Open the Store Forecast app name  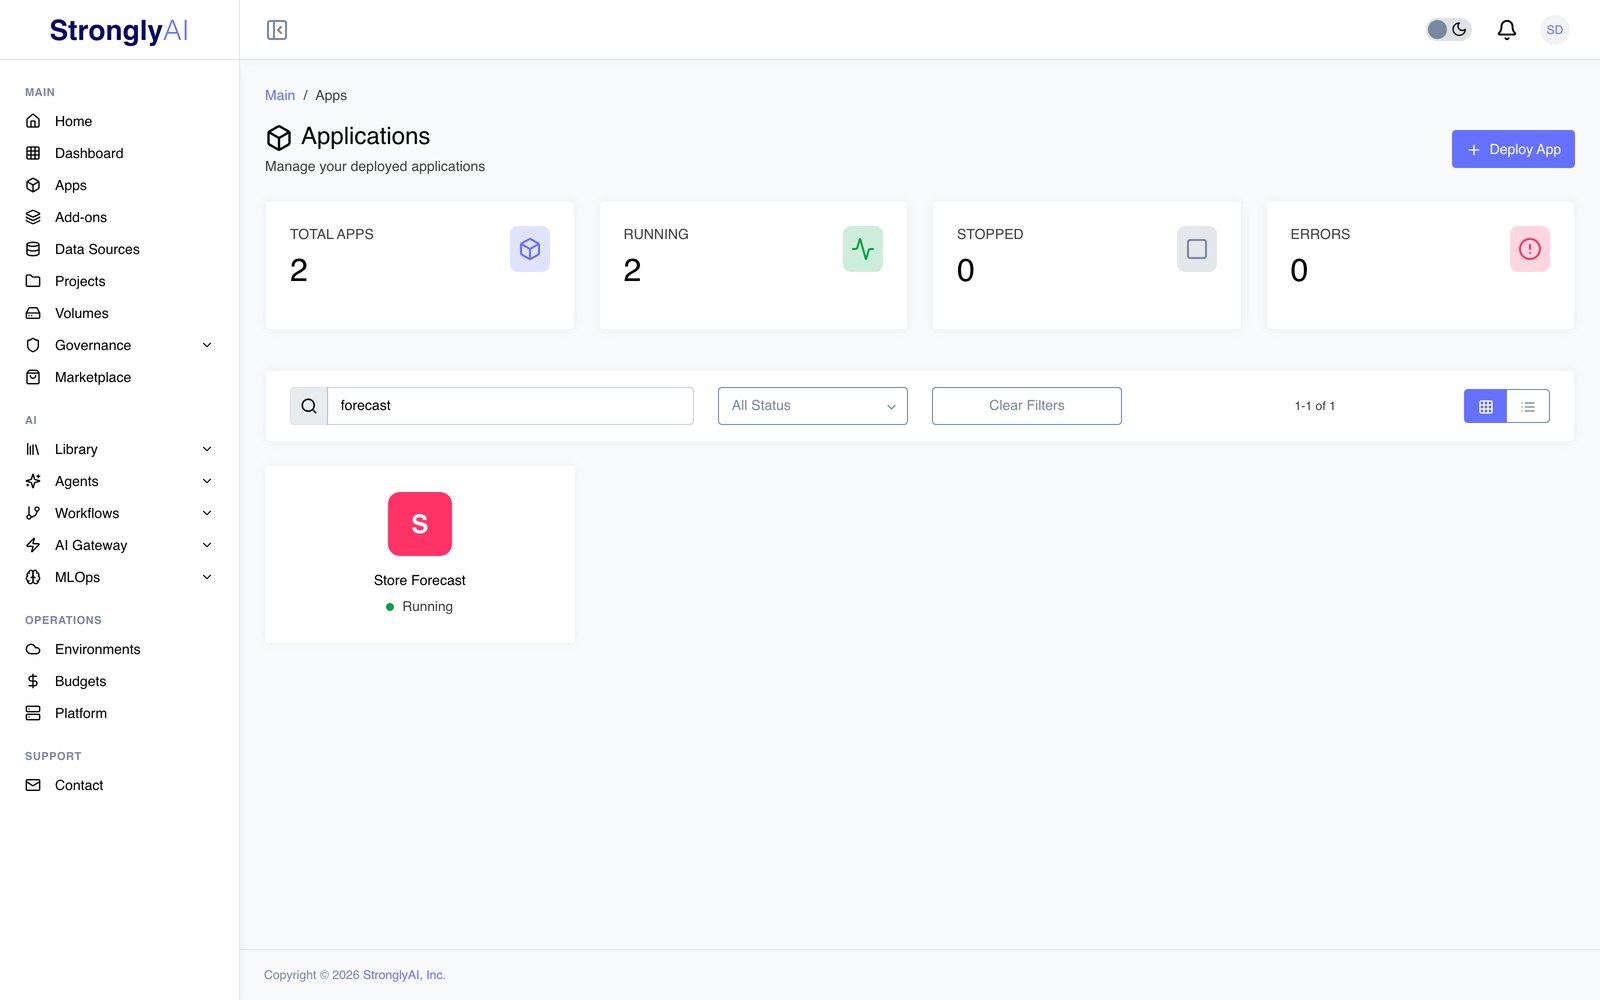[x=420, y=580]
